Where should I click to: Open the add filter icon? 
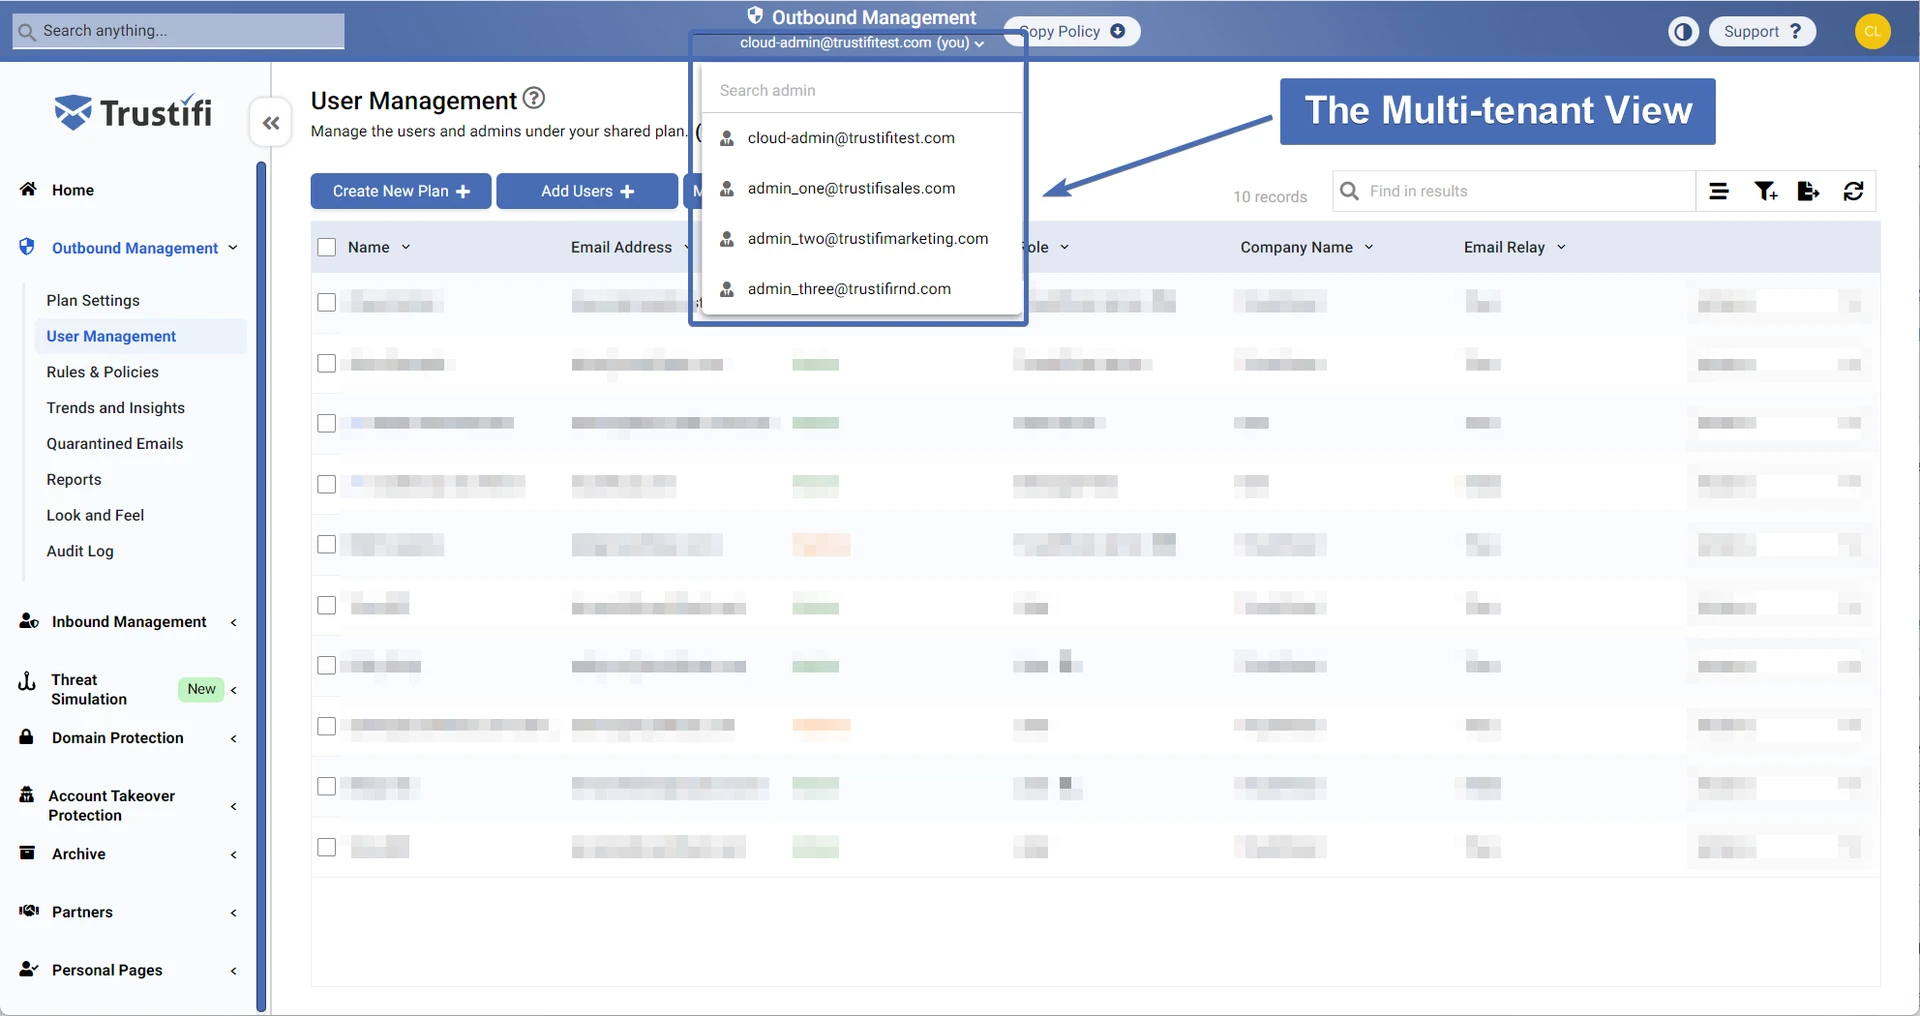point(1765,191)
